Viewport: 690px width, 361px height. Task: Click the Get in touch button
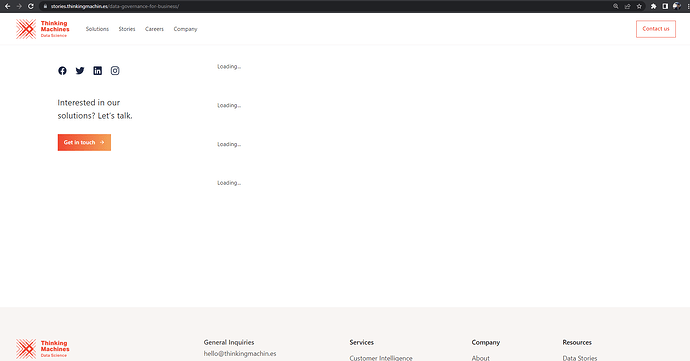[84, 142]
